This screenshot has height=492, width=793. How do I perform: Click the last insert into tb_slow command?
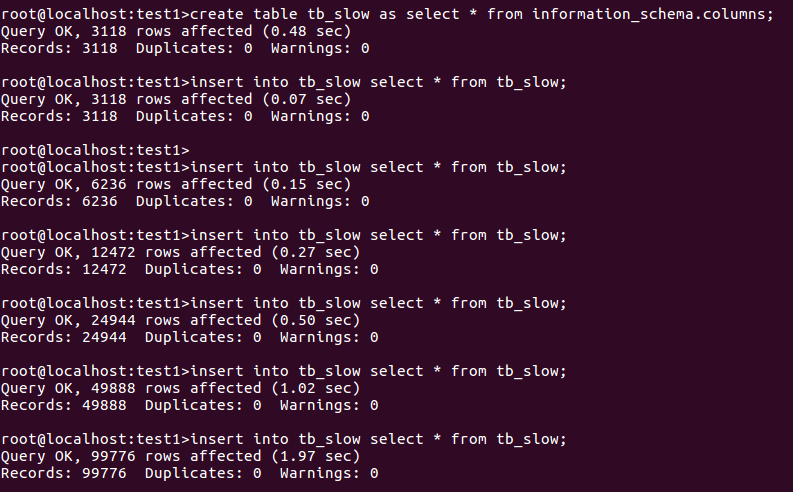(284, 439)
